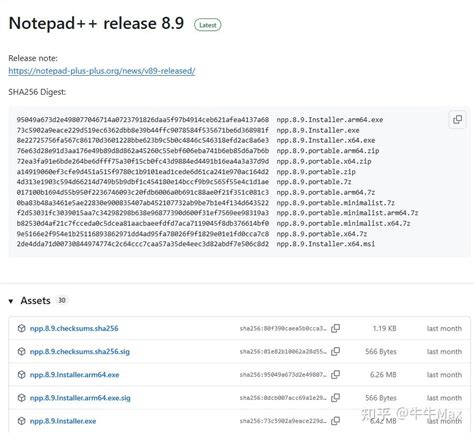Click sha256 hash text in npp.8.9.checksums.sha256.sig row

point(283,351)
